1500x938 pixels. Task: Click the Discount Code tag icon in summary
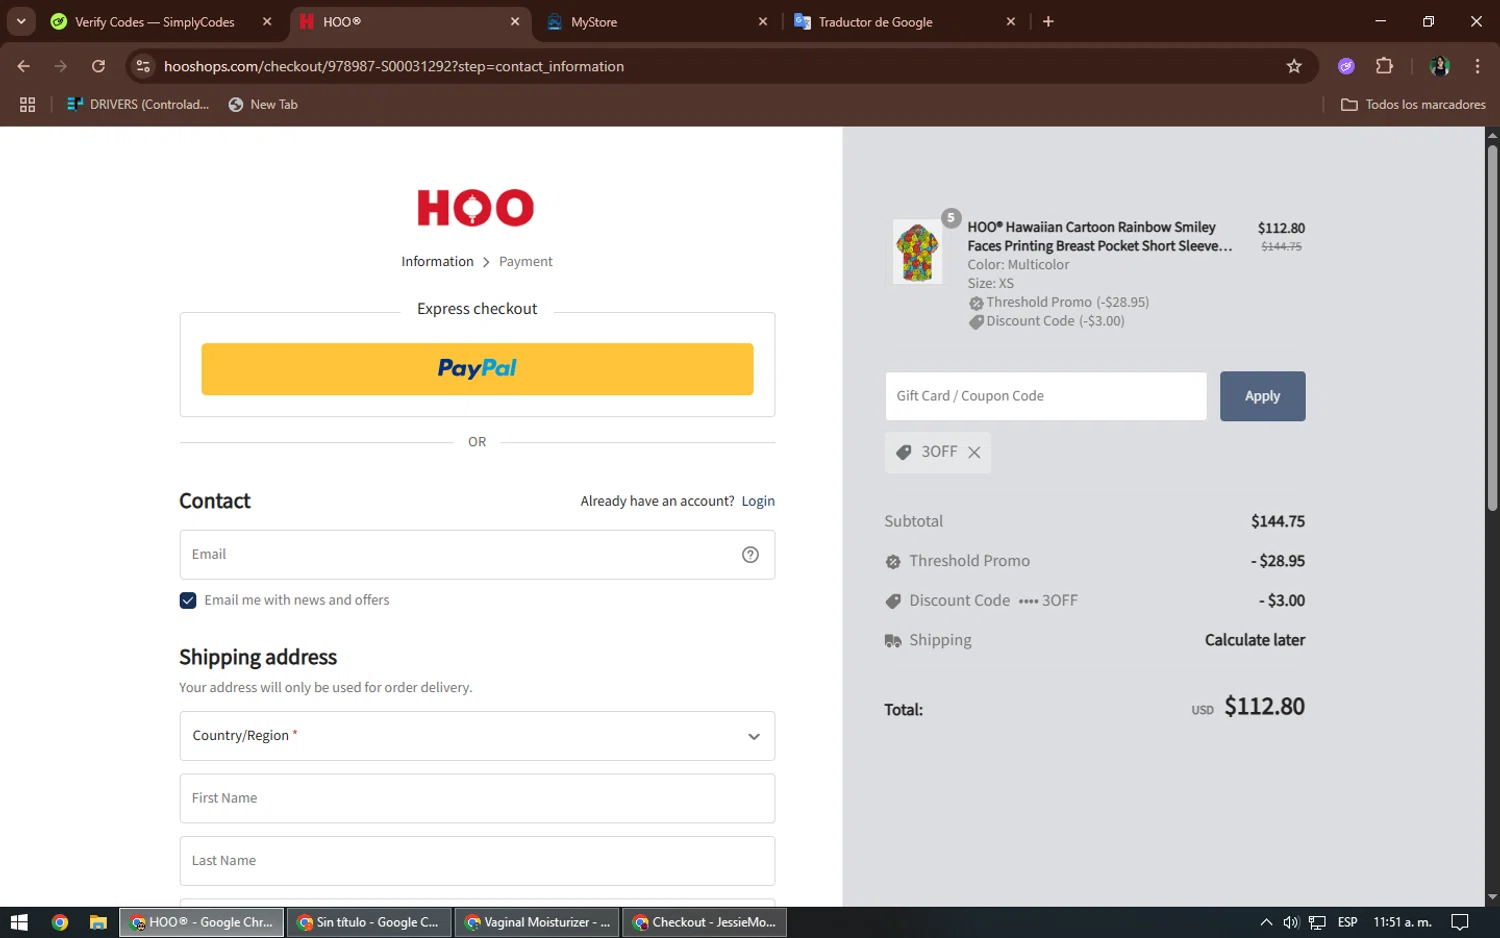[x=893, y=601]
